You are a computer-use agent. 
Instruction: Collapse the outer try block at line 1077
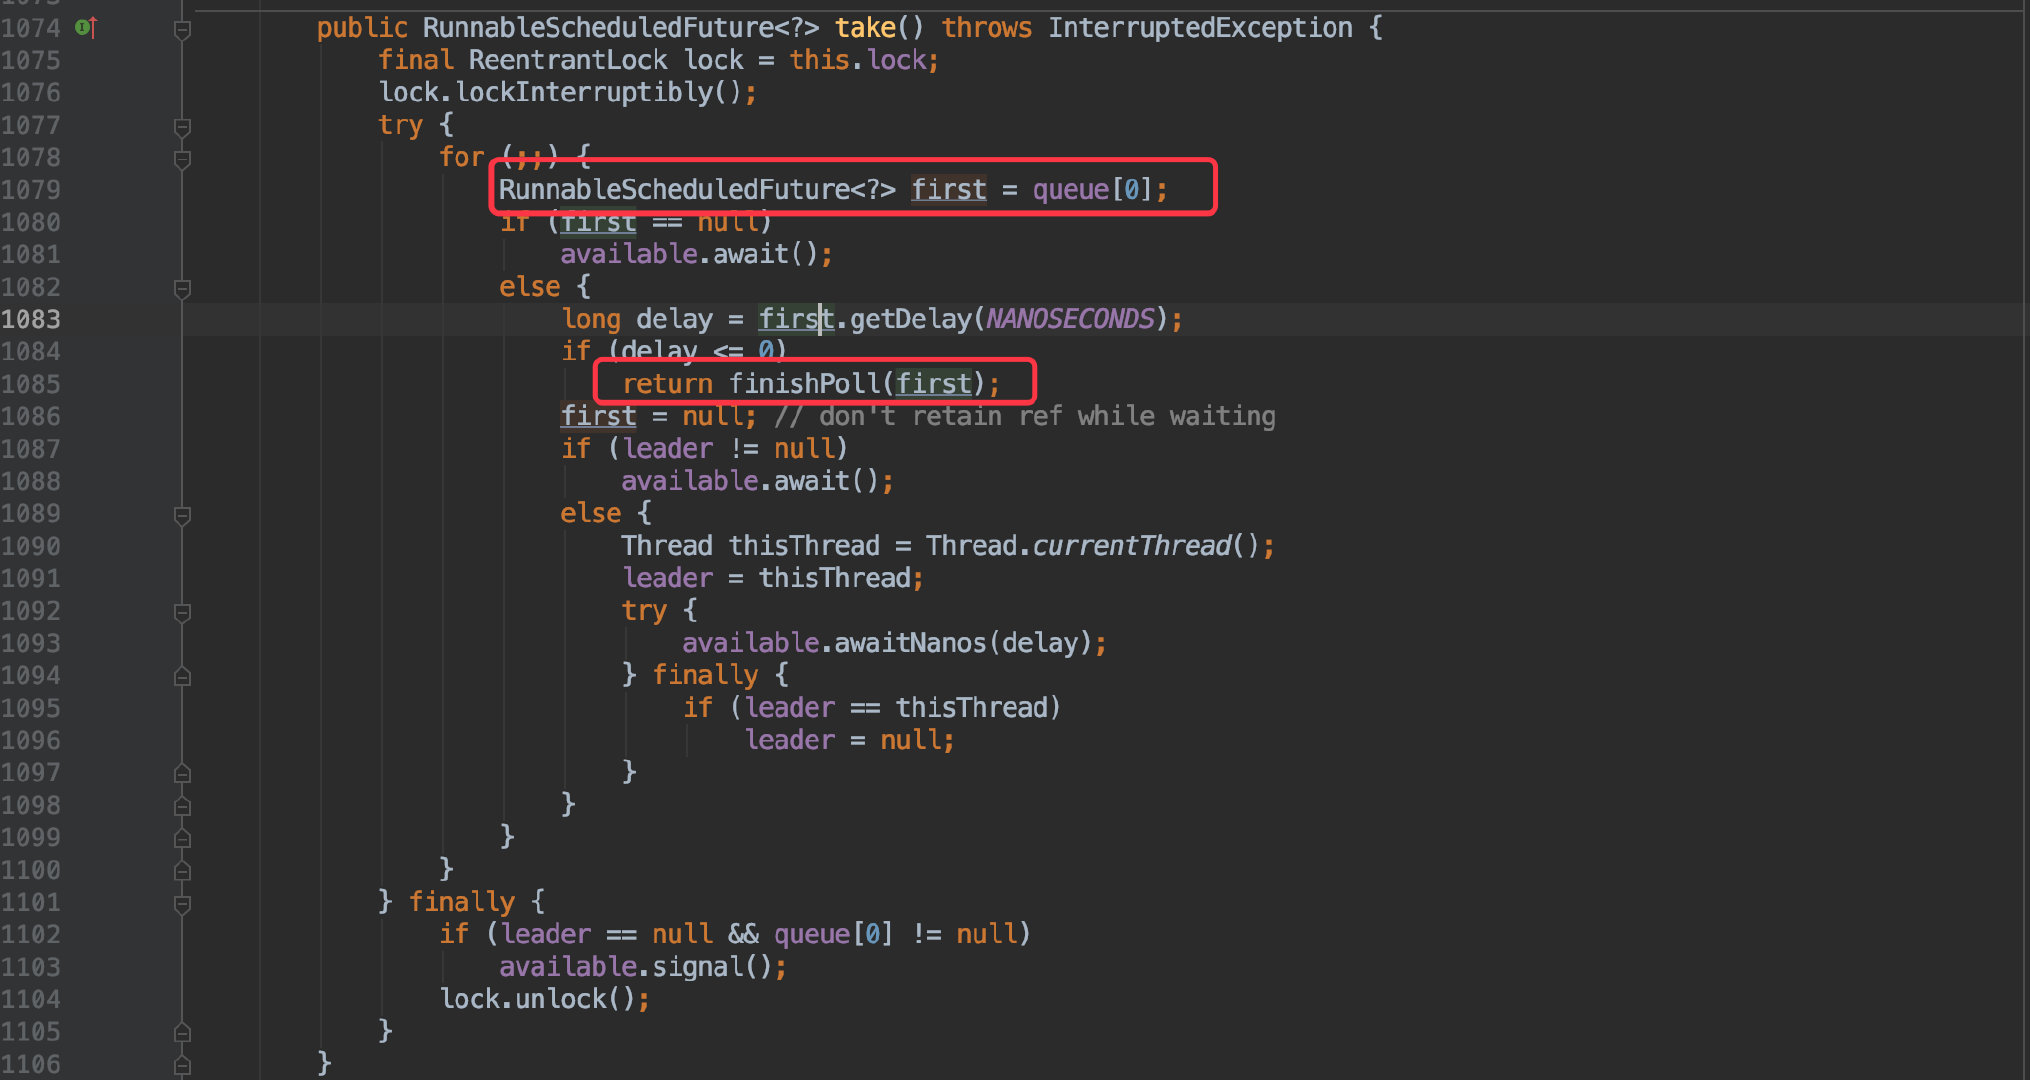click(x=182, y=127)
